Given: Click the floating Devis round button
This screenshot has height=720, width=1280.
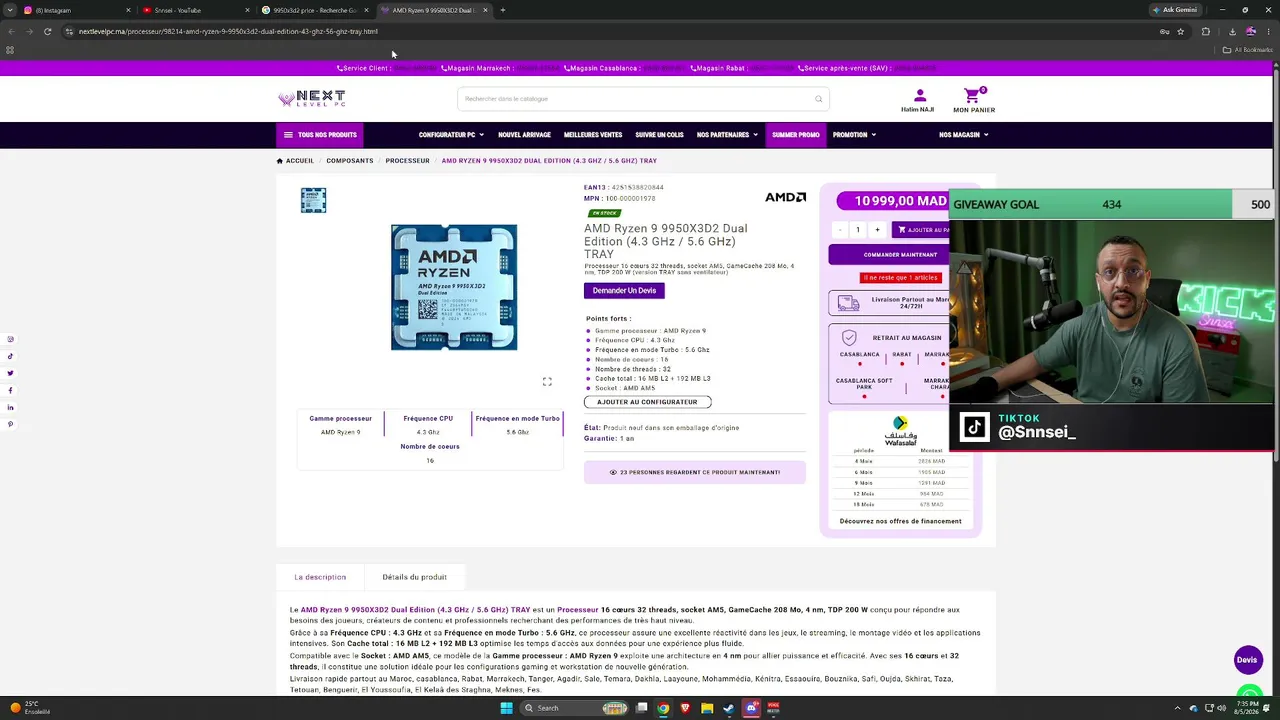Looking at the screenshot, I should [1247, 660].
